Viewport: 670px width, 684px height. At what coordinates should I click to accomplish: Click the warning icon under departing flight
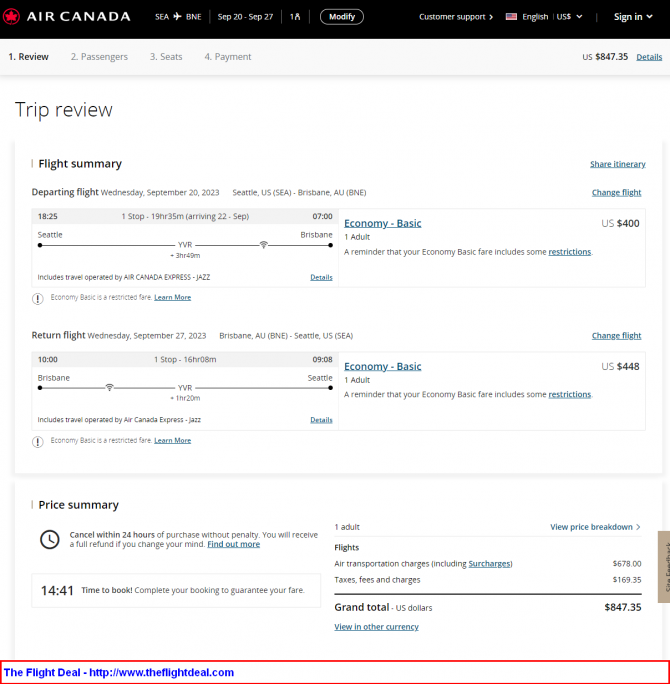pos(38,299)
